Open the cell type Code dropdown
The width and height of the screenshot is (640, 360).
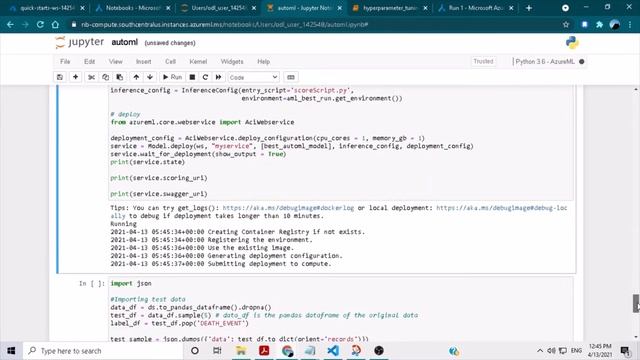pos(253,77)
